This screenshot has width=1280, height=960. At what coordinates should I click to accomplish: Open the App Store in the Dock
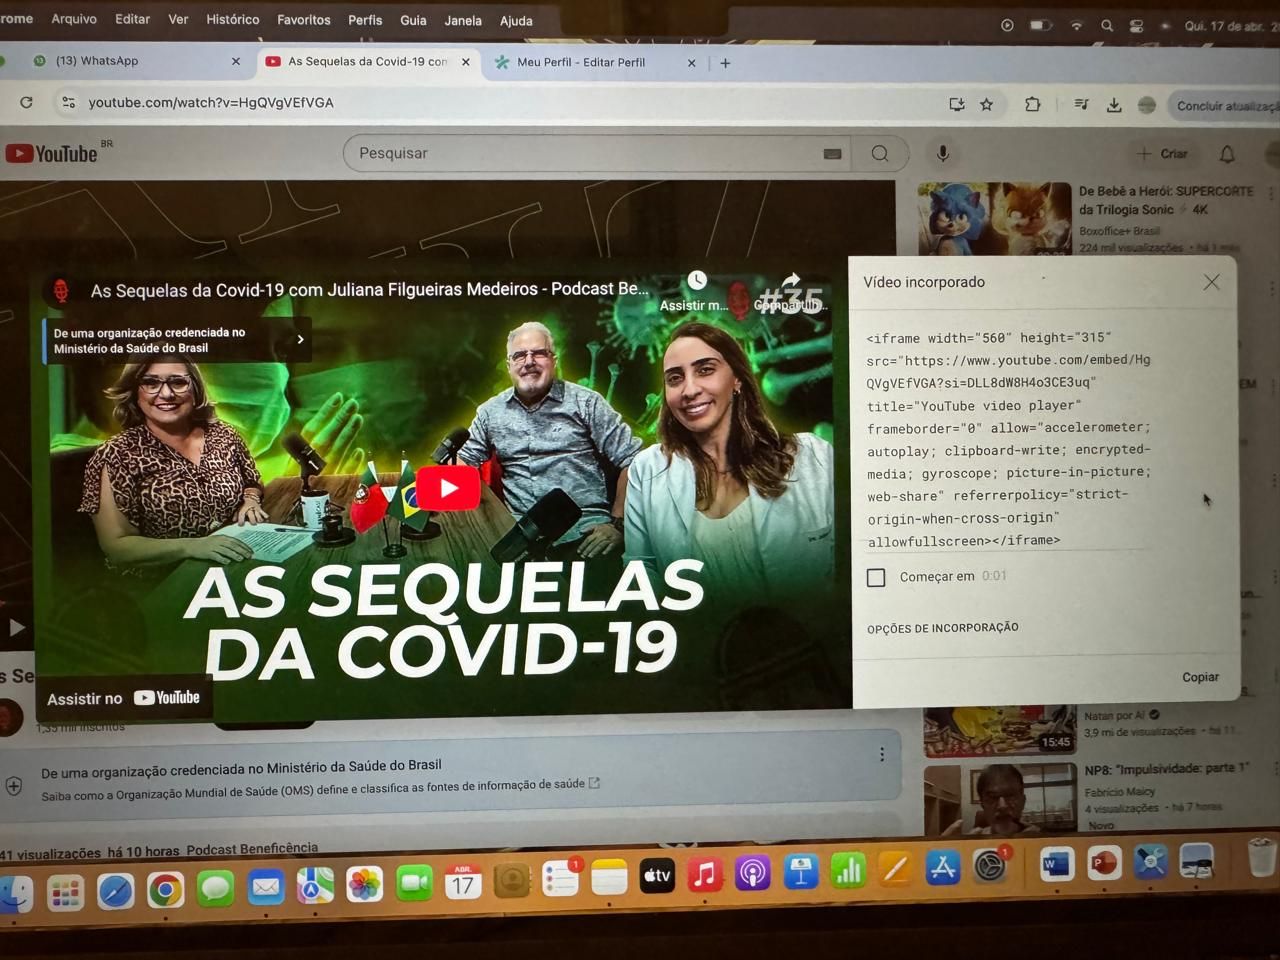[943, 868]
